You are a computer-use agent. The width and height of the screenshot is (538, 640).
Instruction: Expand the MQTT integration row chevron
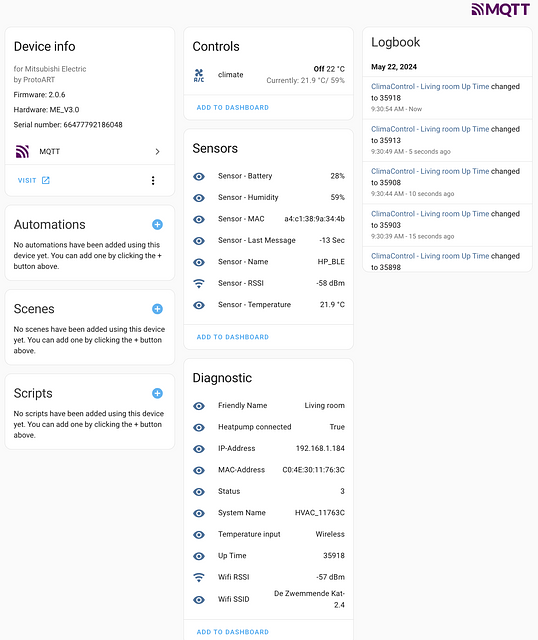click(157, 151)
